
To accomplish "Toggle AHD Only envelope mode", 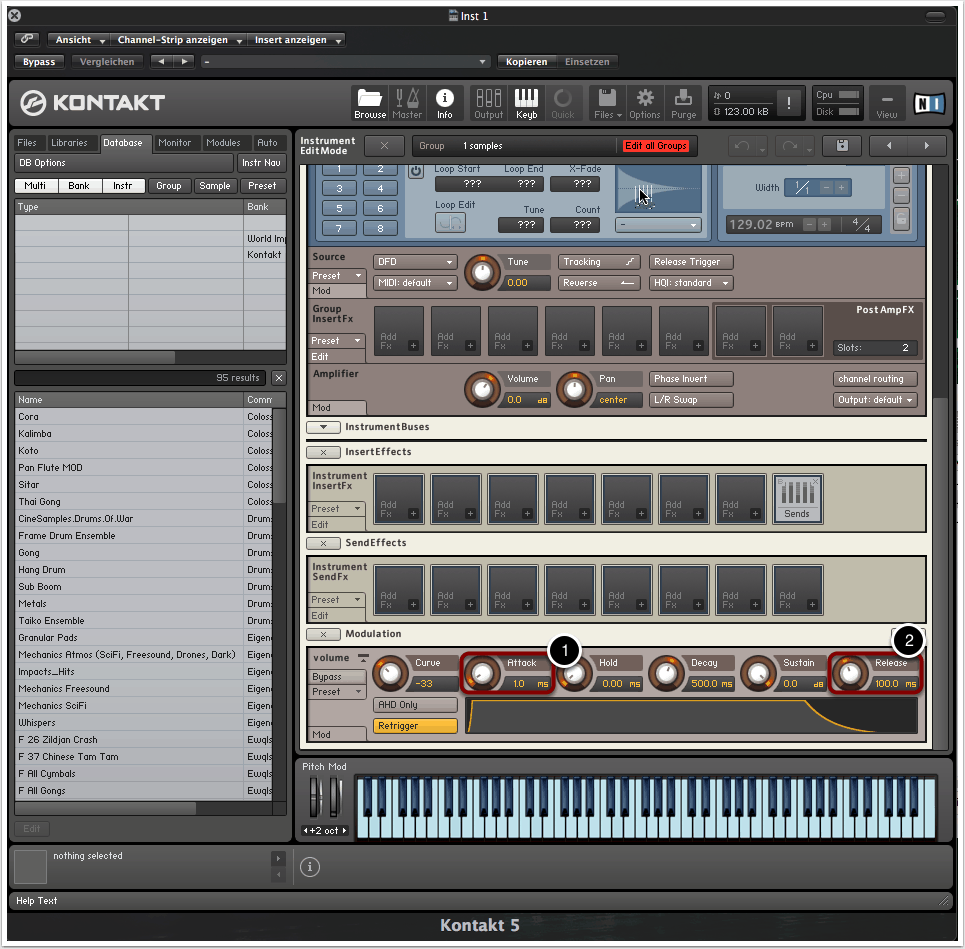I will tap(416, 705).
